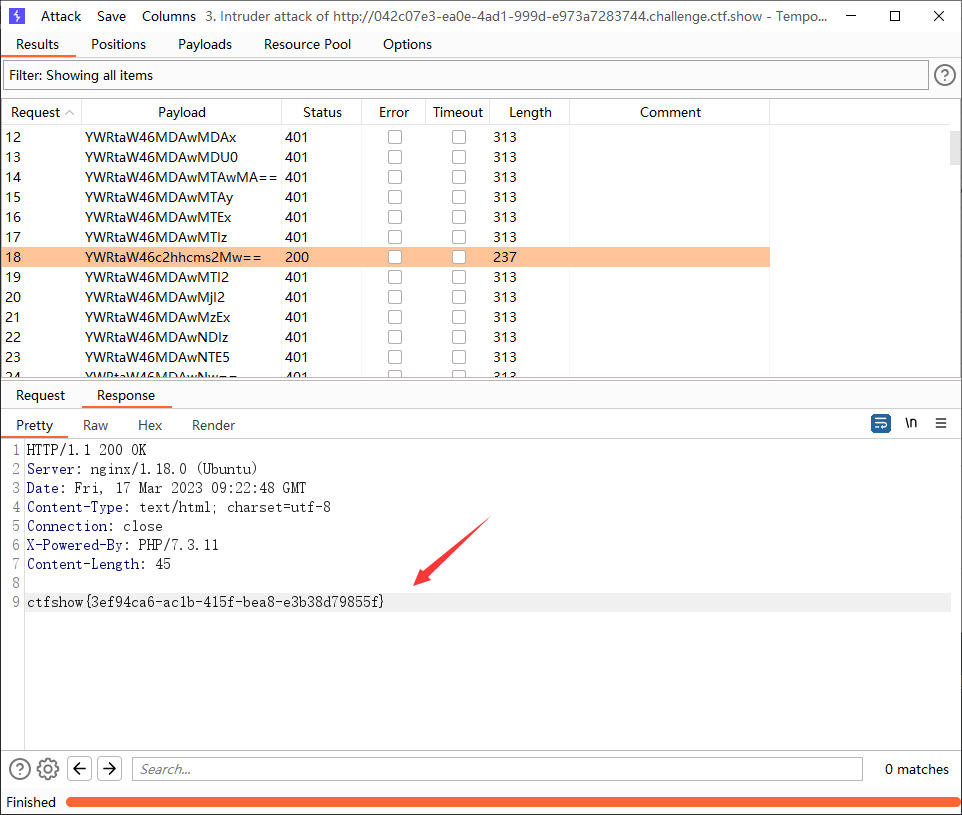Click the ctfshow flag line in response

tap(206, 602)
